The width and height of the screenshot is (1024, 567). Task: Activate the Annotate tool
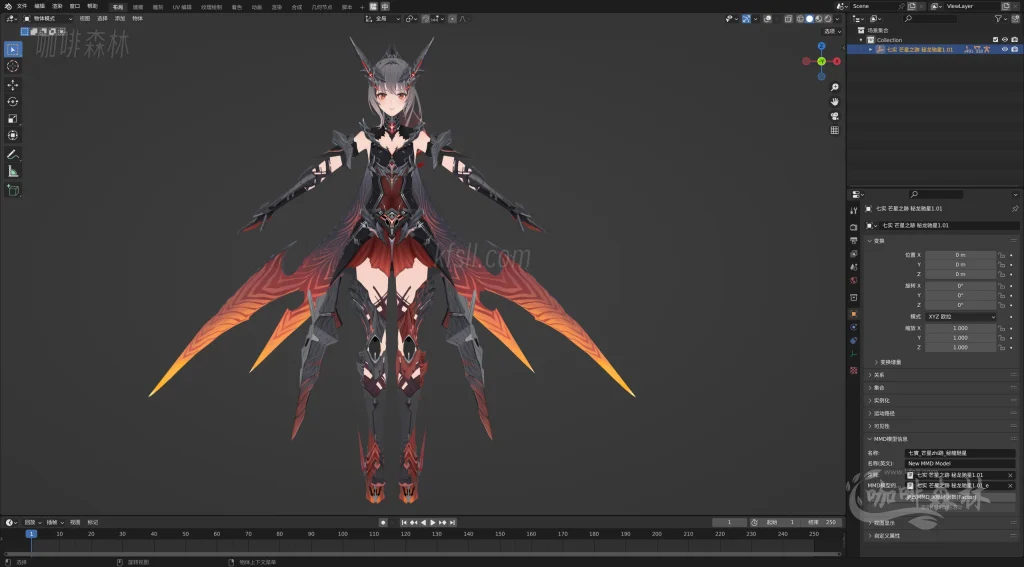click(12, 154)
